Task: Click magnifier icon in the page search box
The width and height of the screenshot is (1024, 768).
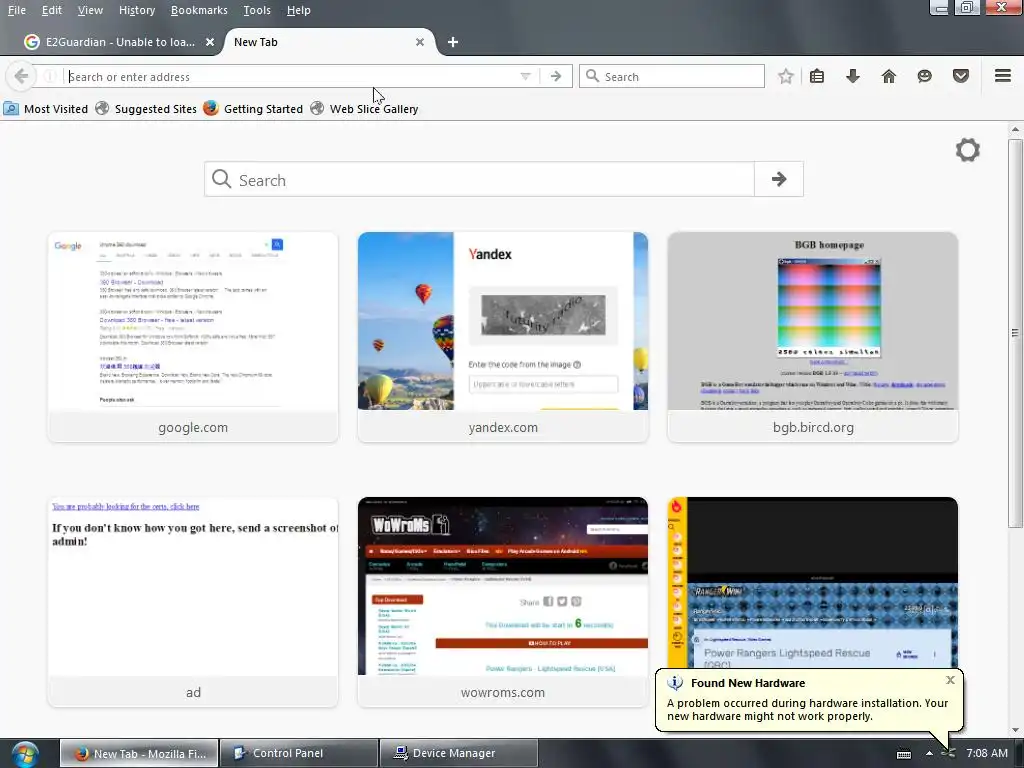Action: point(222,179)
